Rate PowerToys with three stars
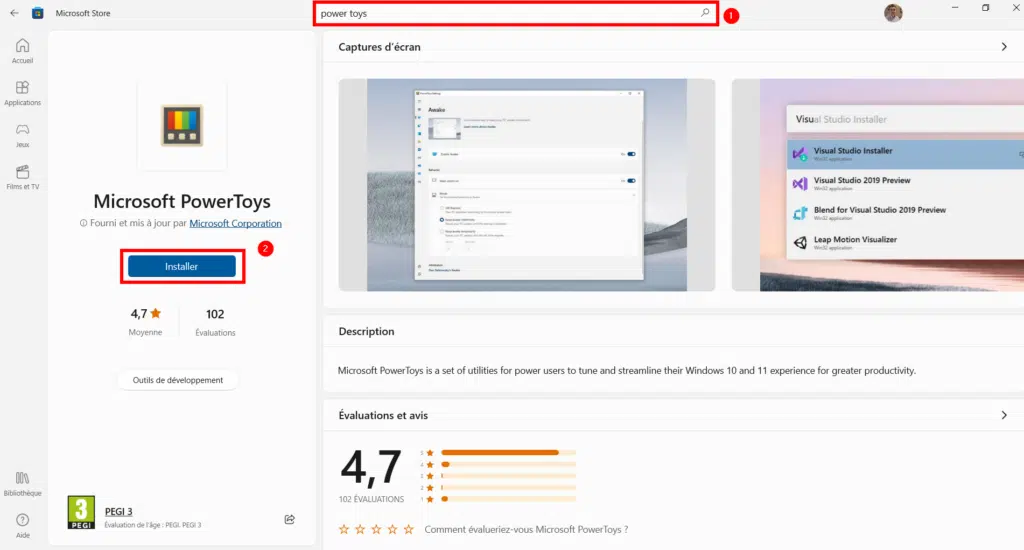 376,529
